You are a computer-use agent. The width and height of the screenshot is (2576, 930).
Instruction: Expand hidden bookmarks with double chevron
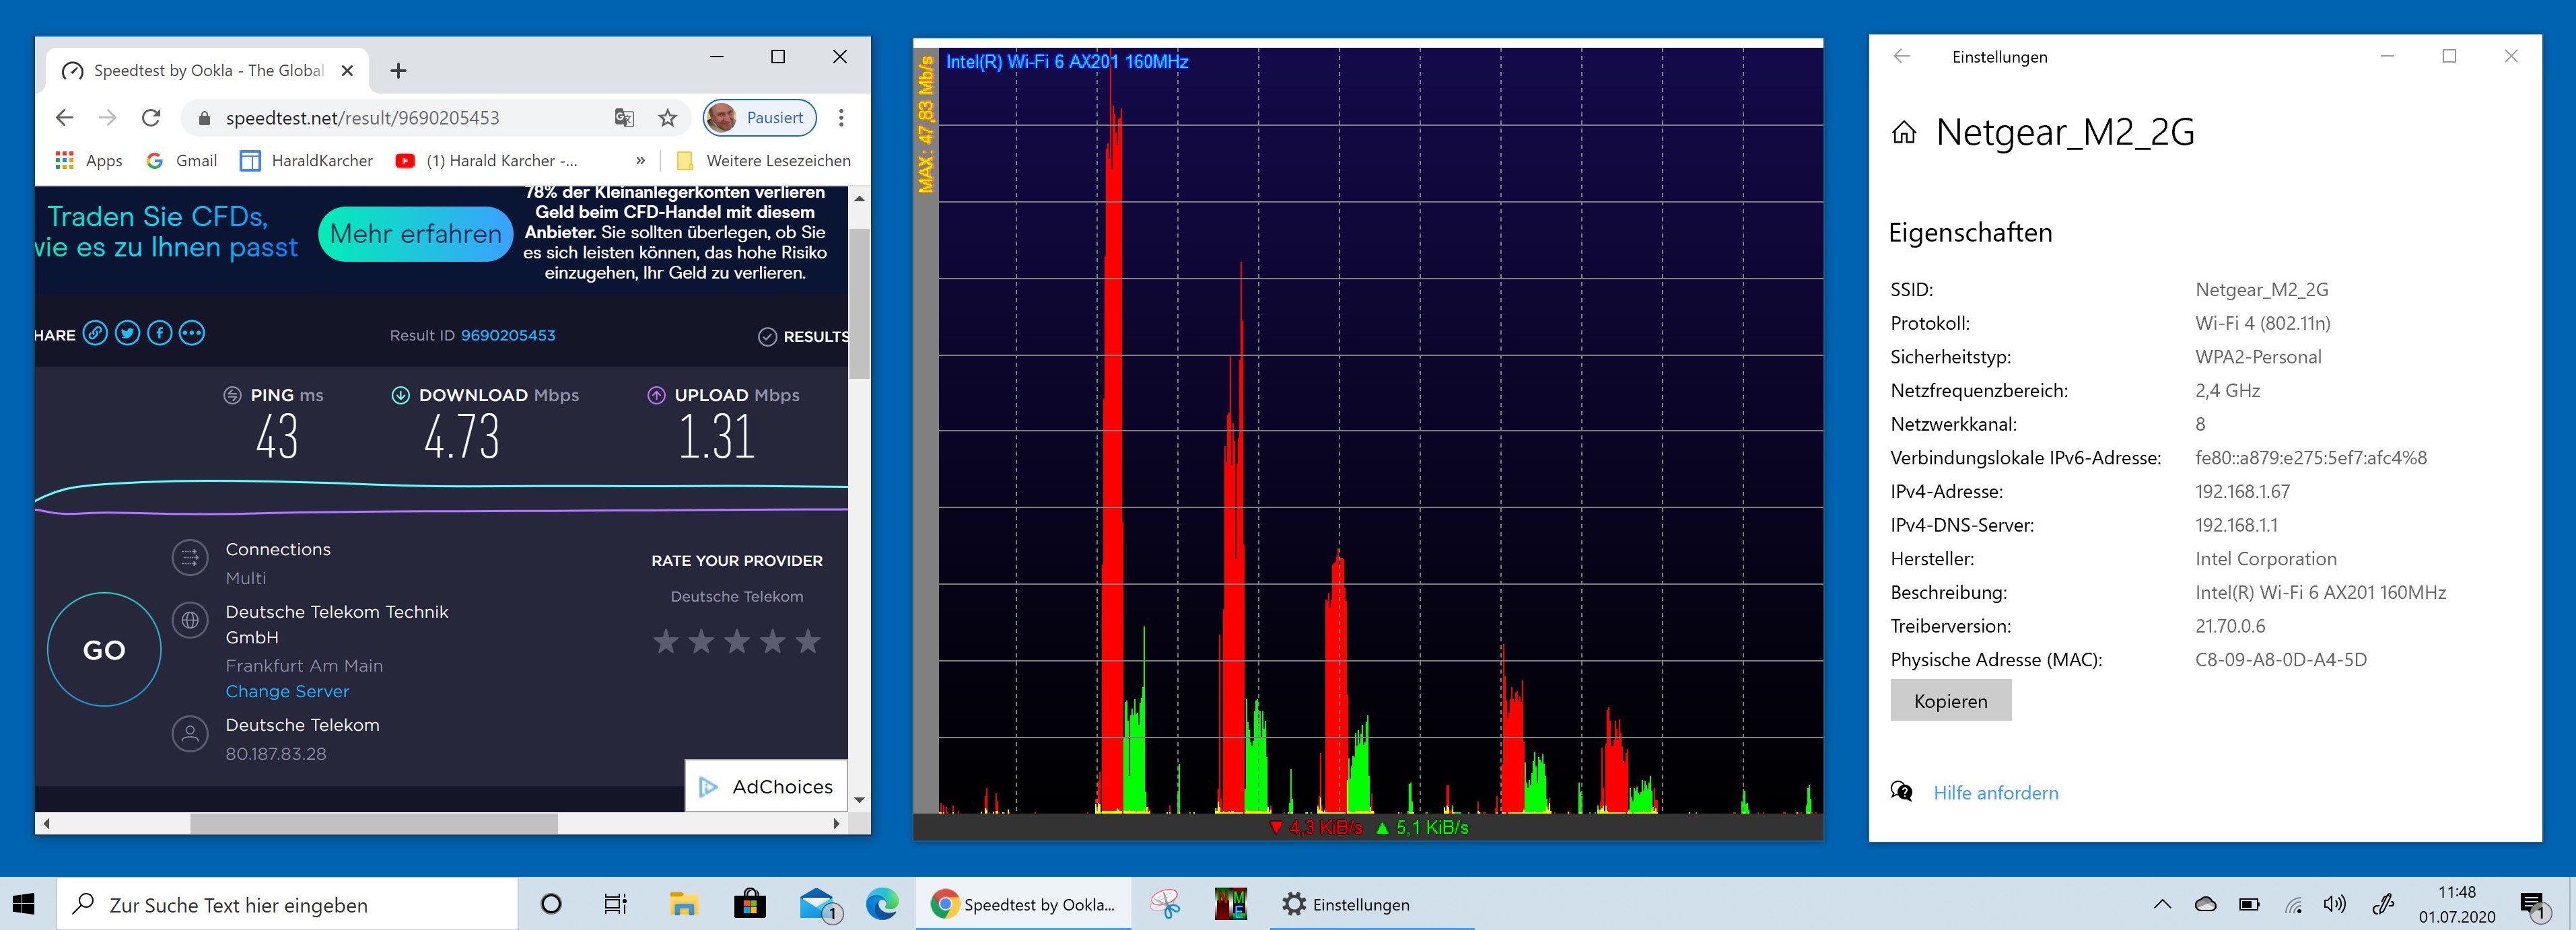(640, 160)
